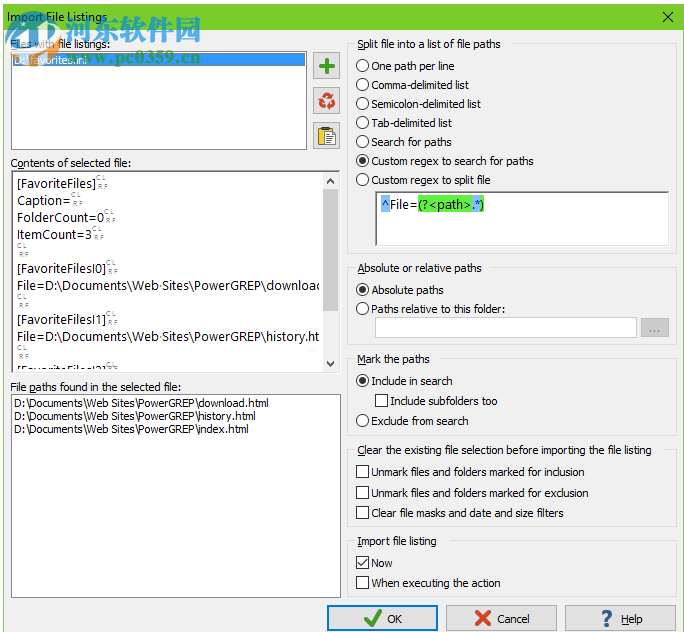Check Unmark files marked for inclusion
684x632 pixels.
pyautogui.click(x=470, y=472)
